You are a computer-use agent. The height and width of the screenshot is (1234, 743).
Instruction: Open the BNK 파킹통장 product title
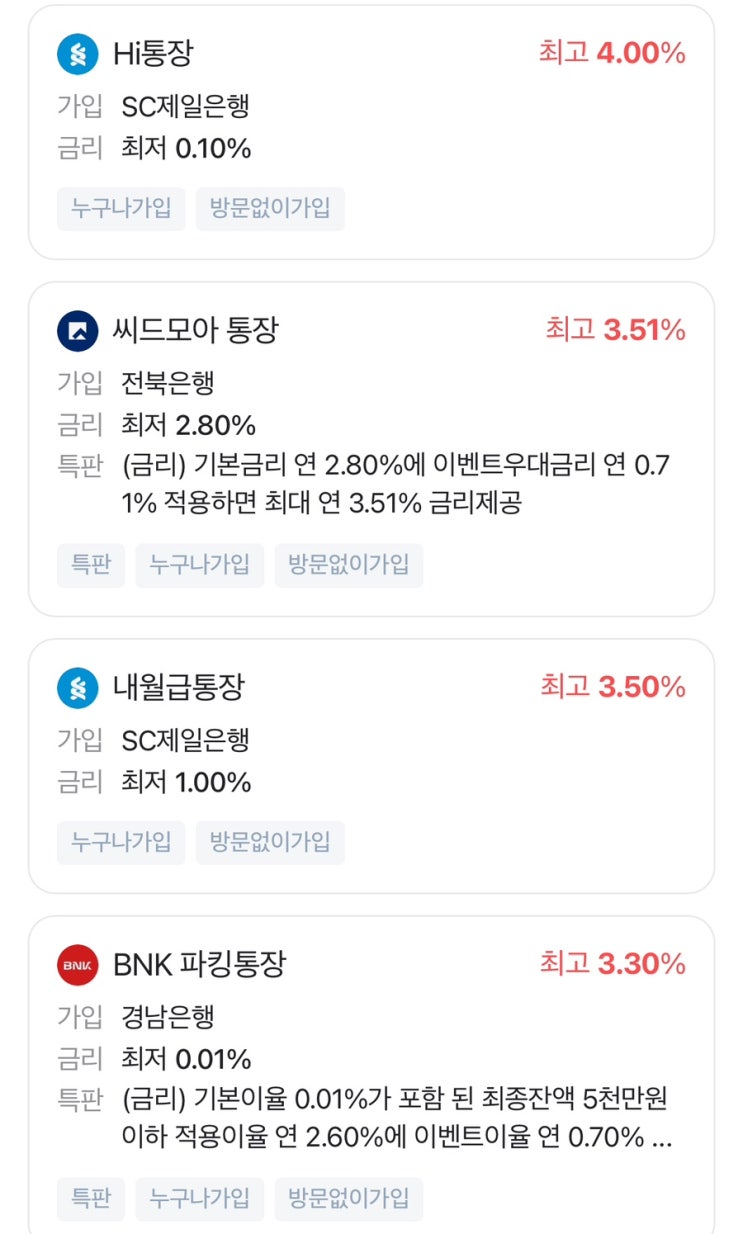coord(200,965)
